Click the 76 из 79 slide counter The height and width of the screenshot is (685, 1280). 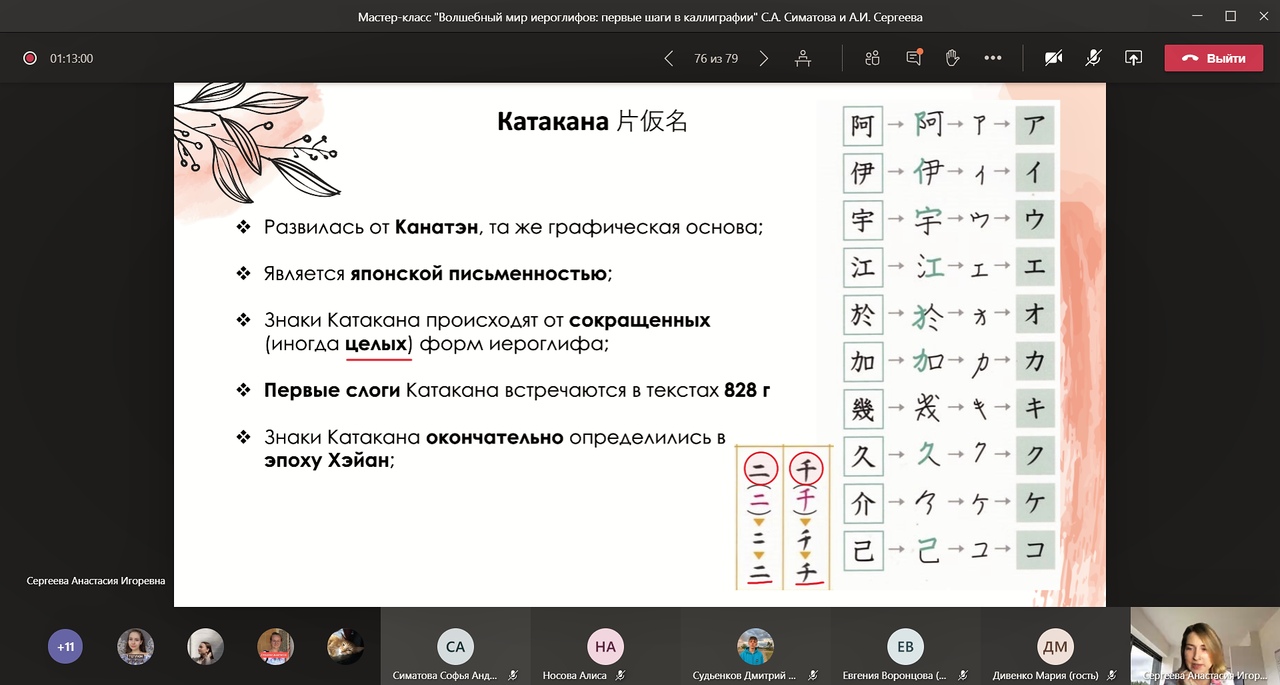tap(716, 58)
